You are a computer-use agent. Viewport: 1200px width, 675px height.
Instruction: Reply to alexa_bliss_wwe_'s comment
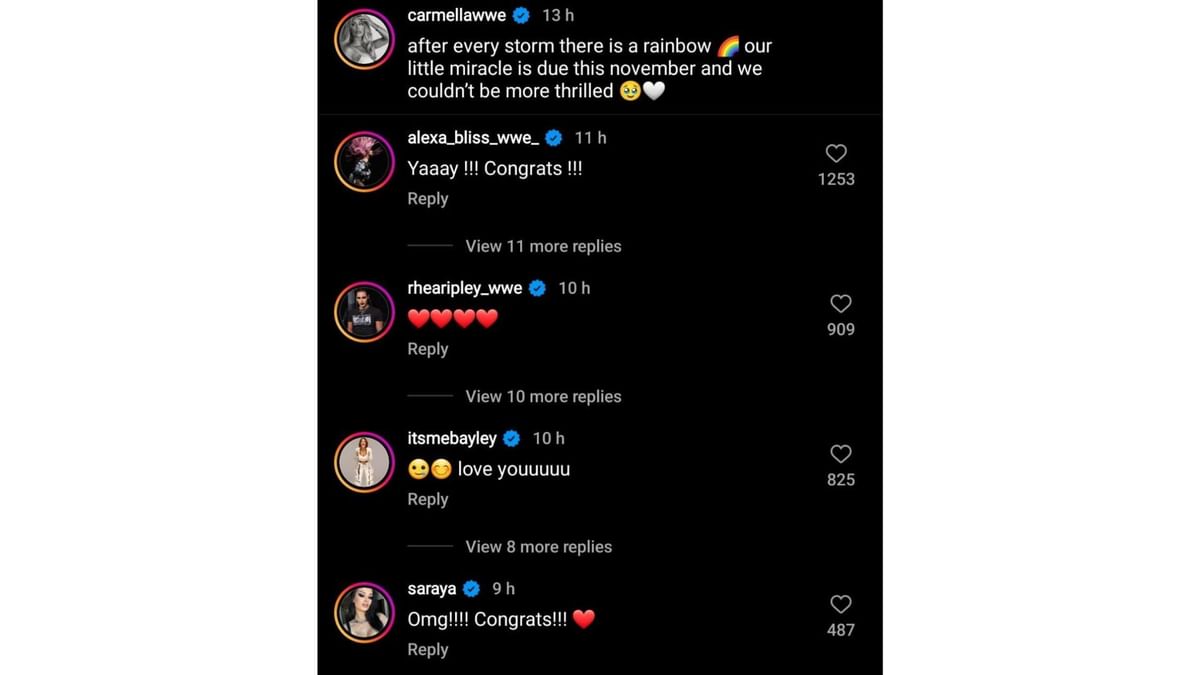[427, 199]
